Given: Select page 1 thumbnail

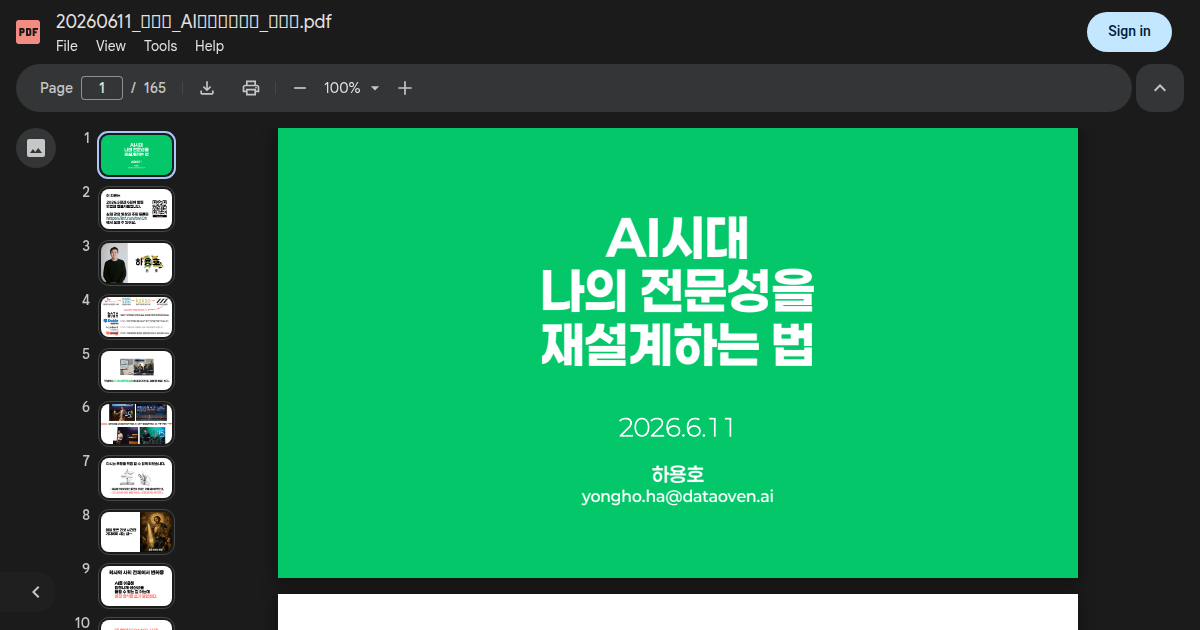Looking at the screenshot, I should tap(137, 155).
